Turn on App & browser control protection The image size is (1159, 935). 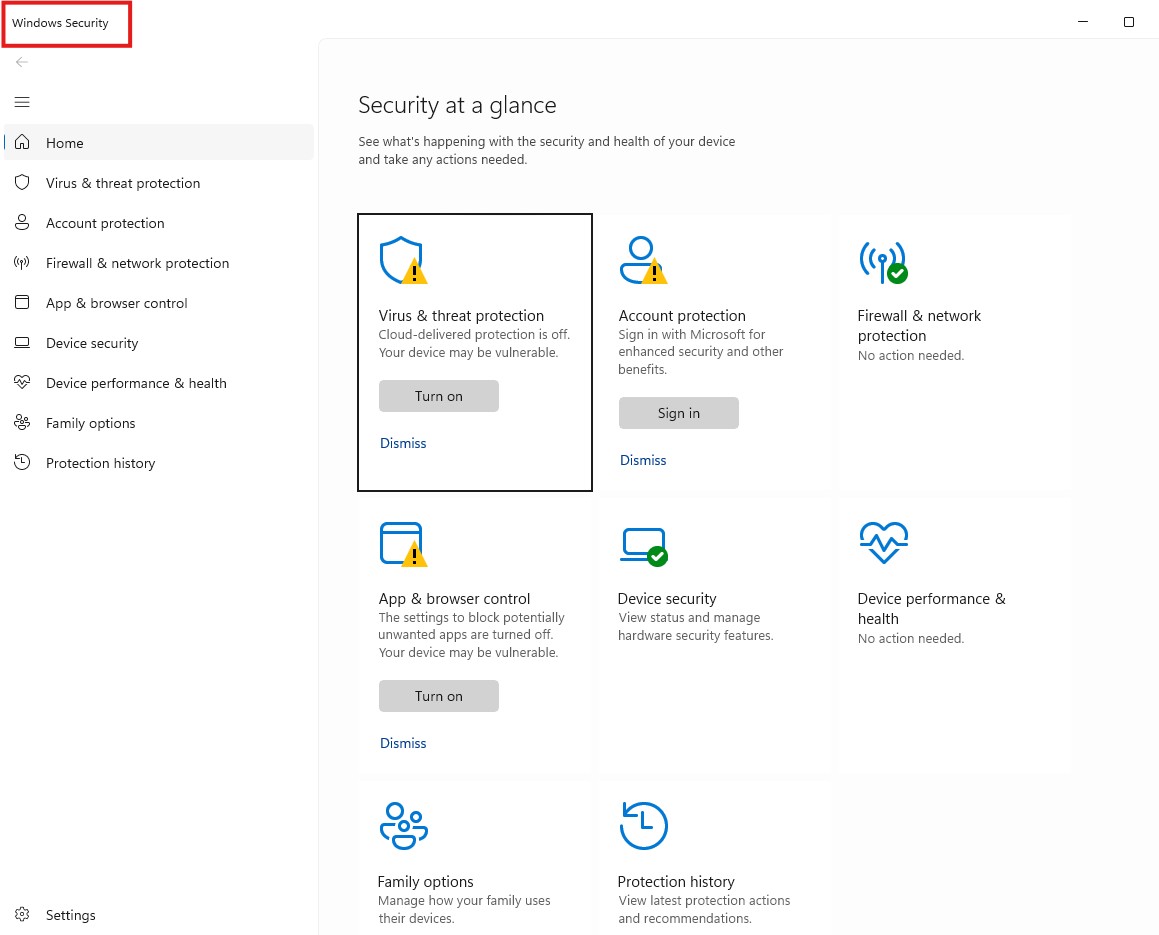[438, 696]
